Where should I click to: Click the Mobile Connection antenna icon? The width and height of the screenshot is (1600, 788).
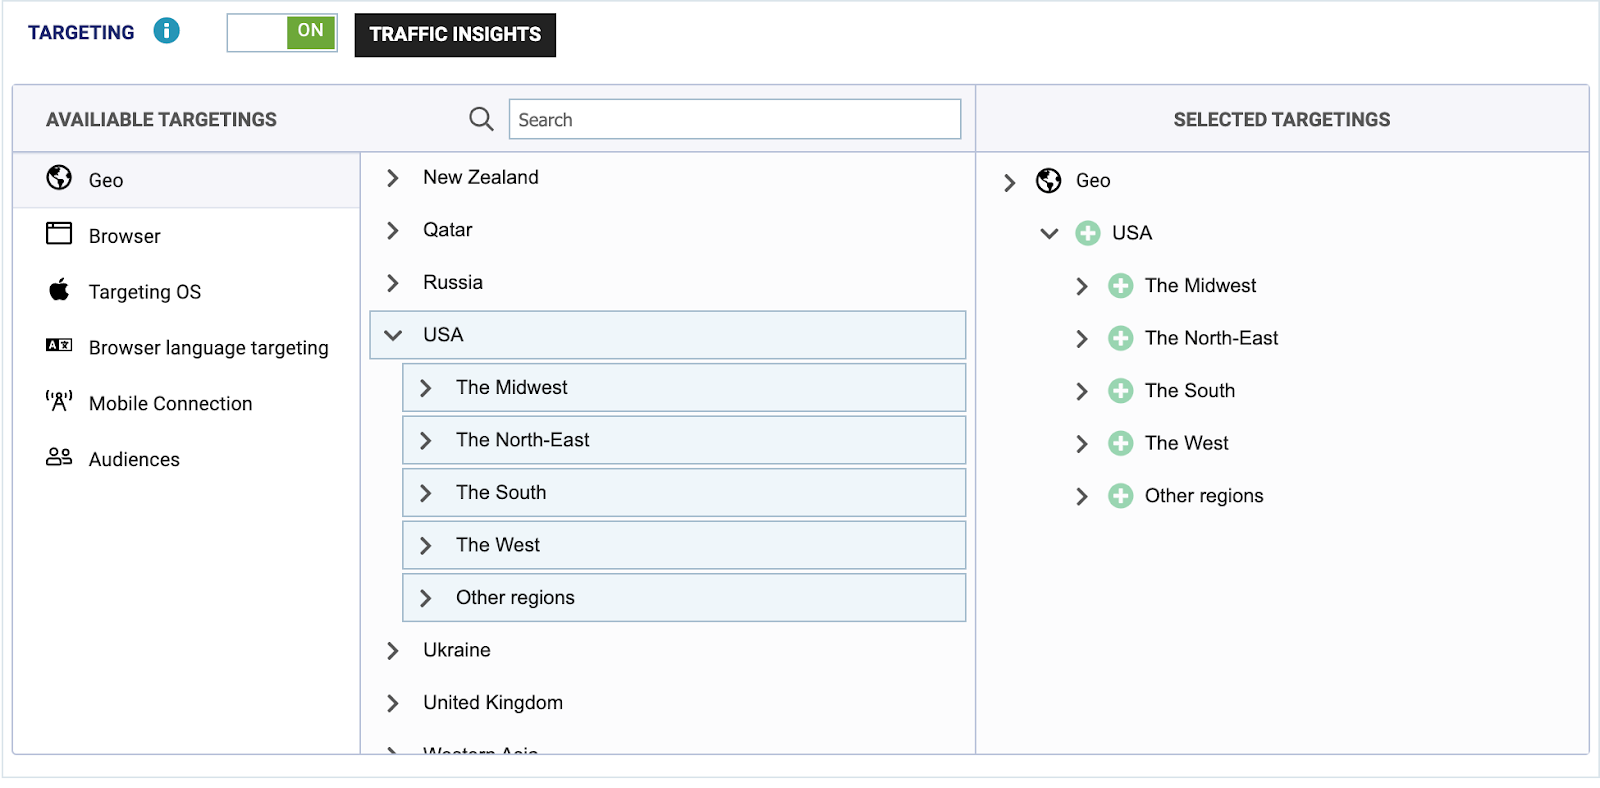click(59, 401)
